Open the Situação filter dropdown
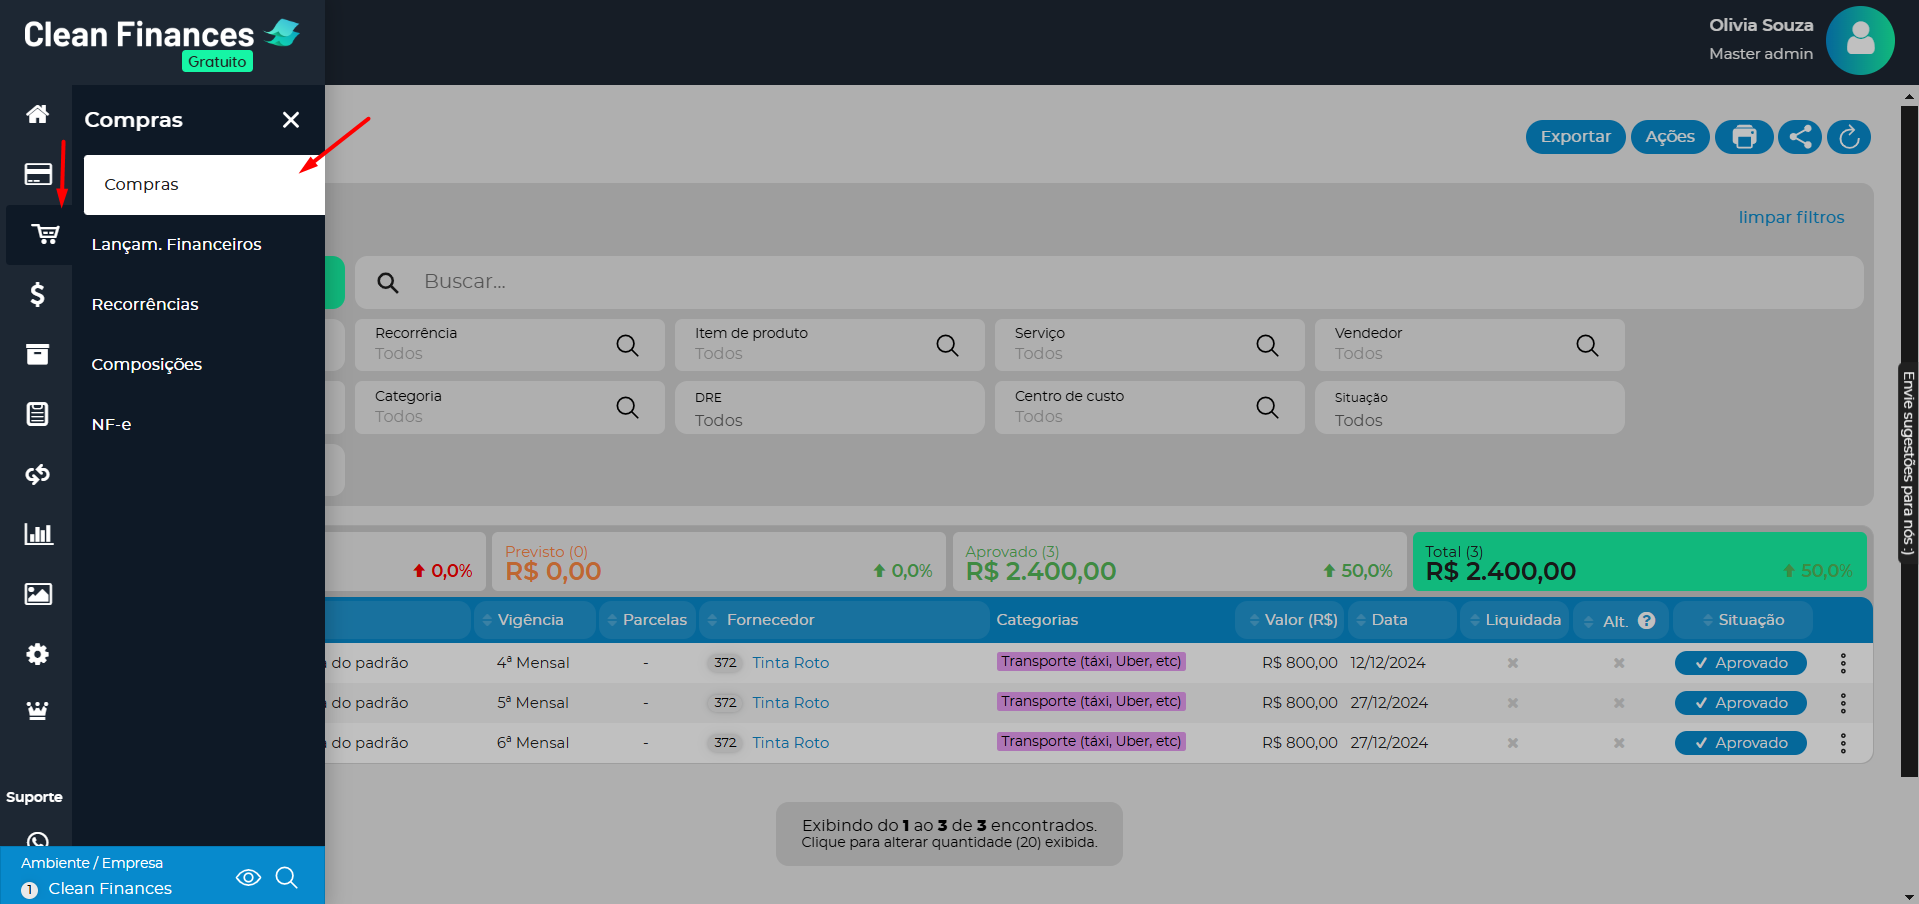The height and width of the screenshot is (904, 1919). click(x=1468, y=408)
